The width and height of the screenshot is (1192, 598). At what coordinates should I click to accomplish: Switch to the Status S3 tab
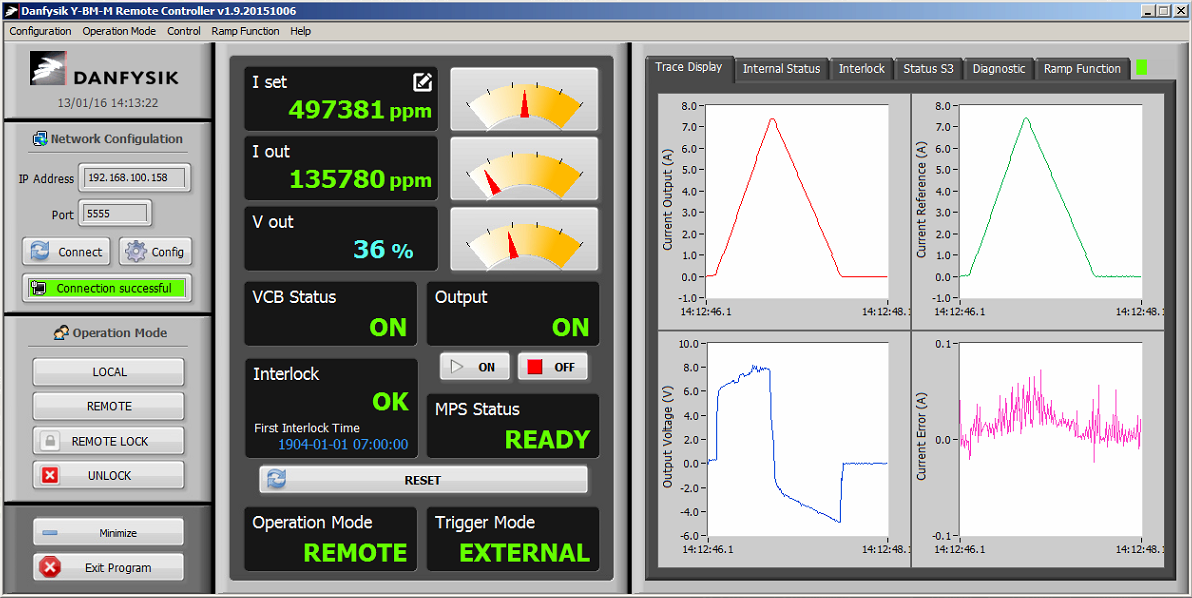928,68
